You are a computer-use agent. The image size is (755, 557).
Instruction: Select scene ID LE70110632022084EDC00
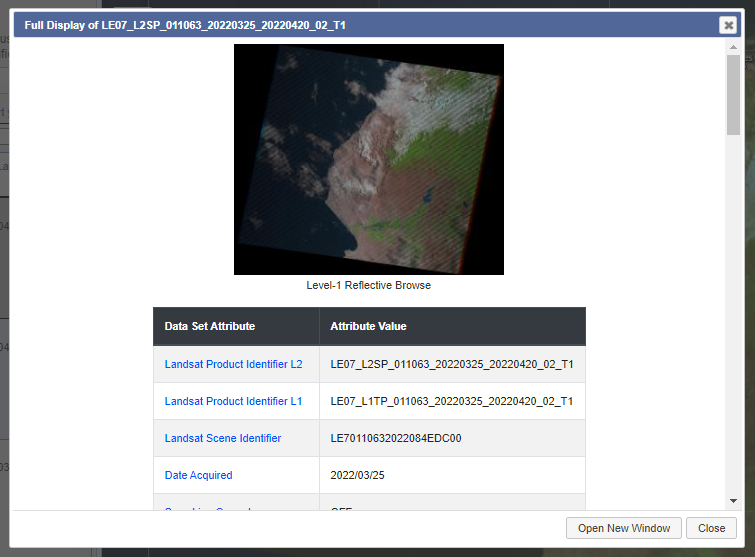pyautogui.click(x=396, y=438)
